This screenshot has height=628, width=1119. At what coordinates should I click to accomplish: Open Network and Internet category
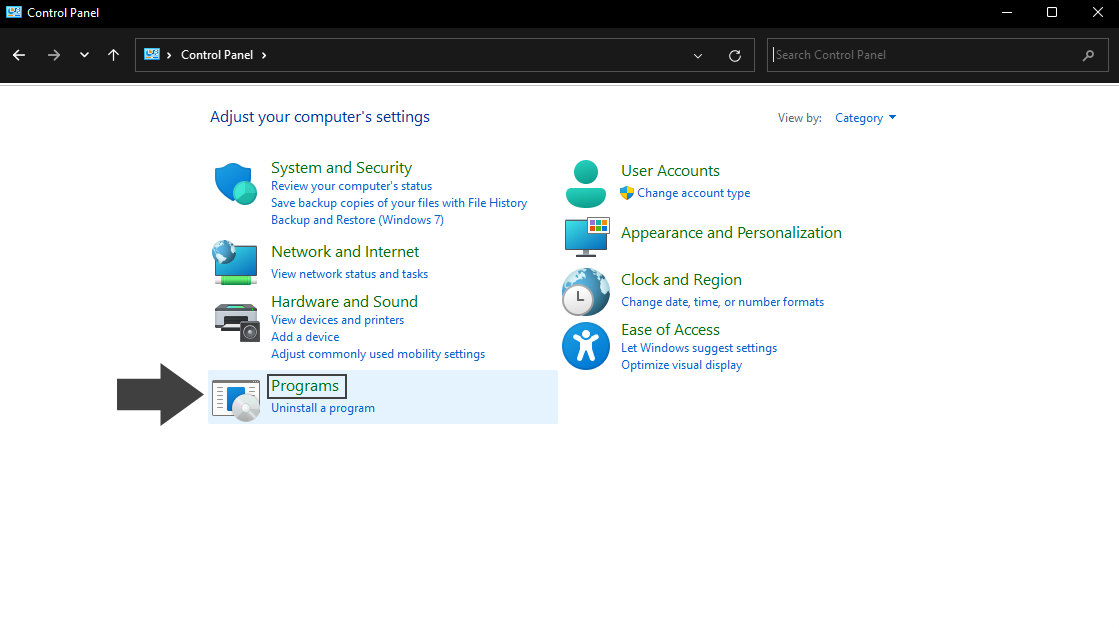pos(345,252)
